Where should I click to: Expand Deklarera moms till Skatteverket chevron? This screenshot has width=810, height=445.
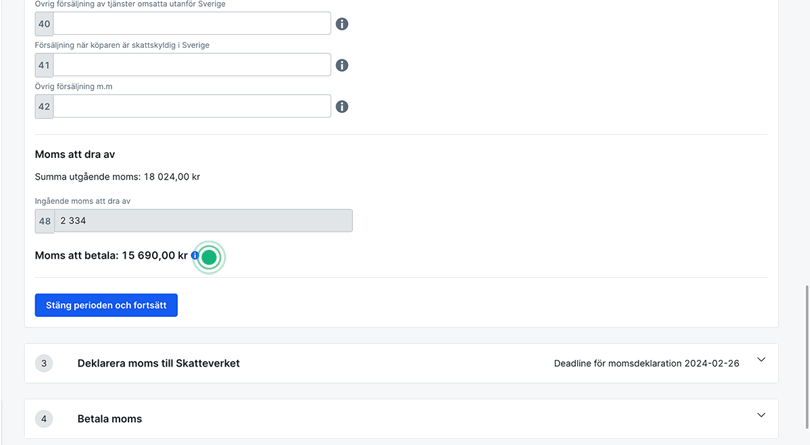click(x=761, y=360)
